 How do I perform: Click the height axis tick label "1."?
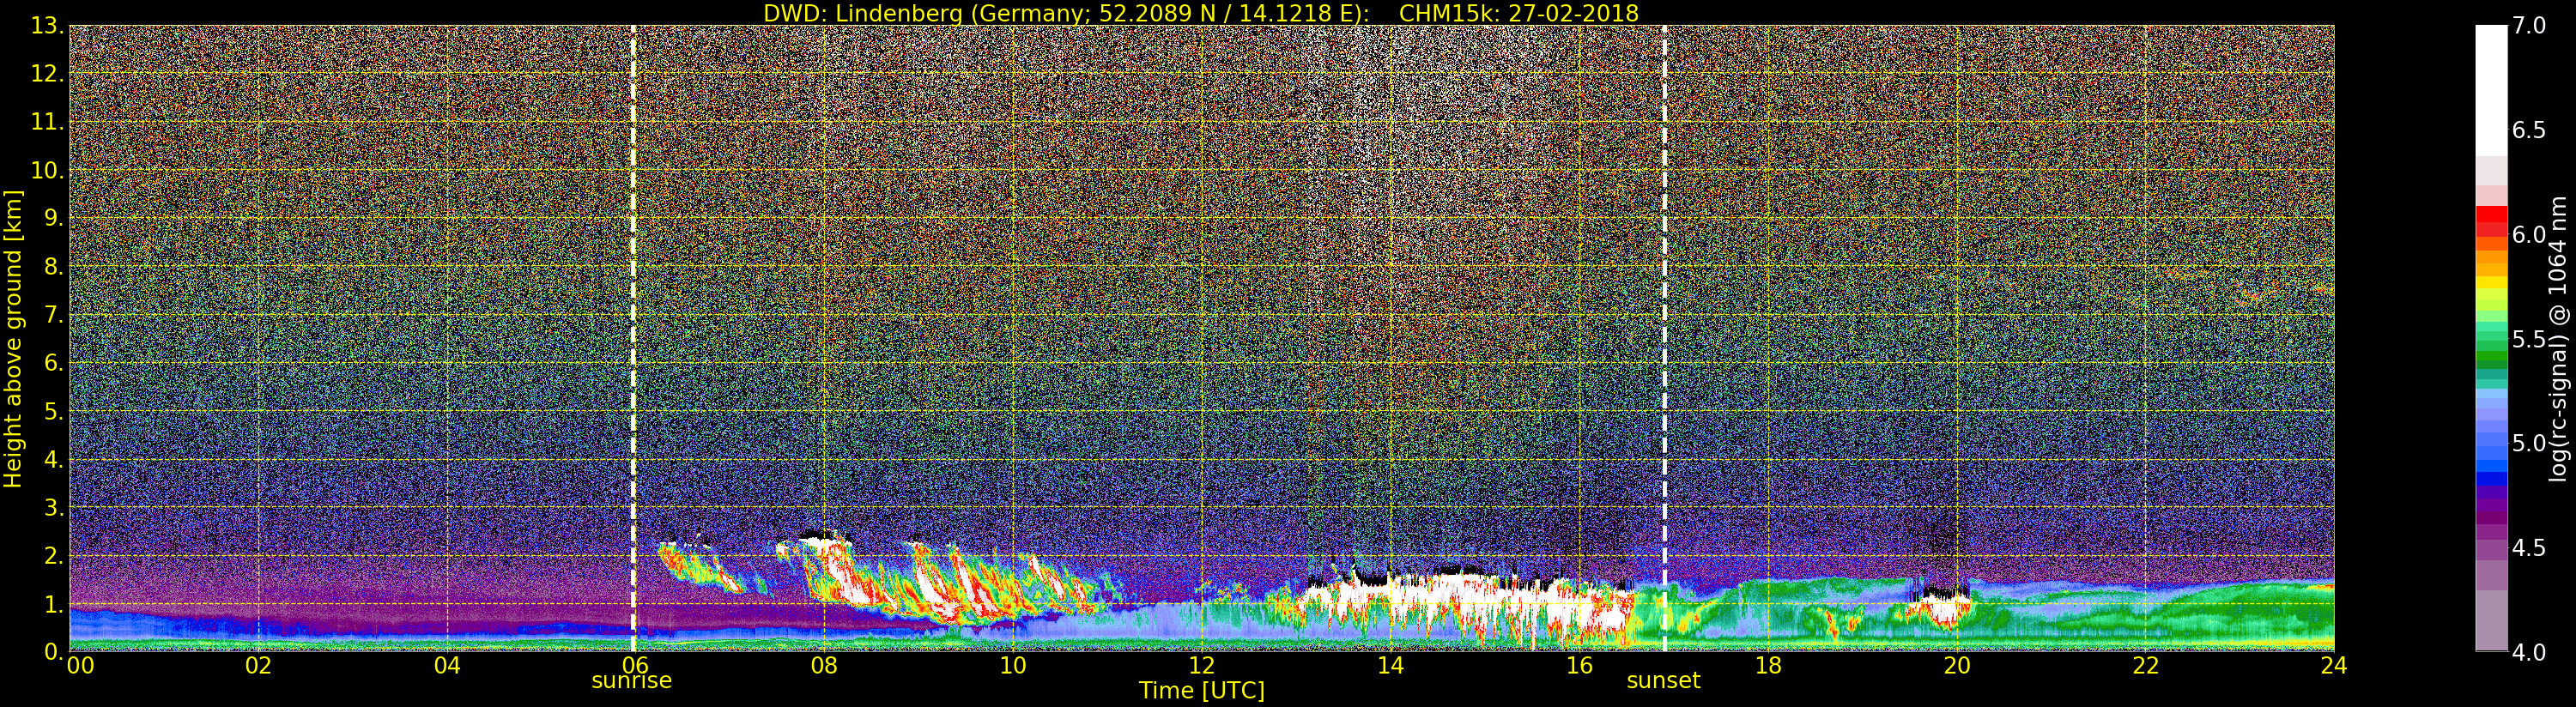pyautogui.click(x=54, y=603)
